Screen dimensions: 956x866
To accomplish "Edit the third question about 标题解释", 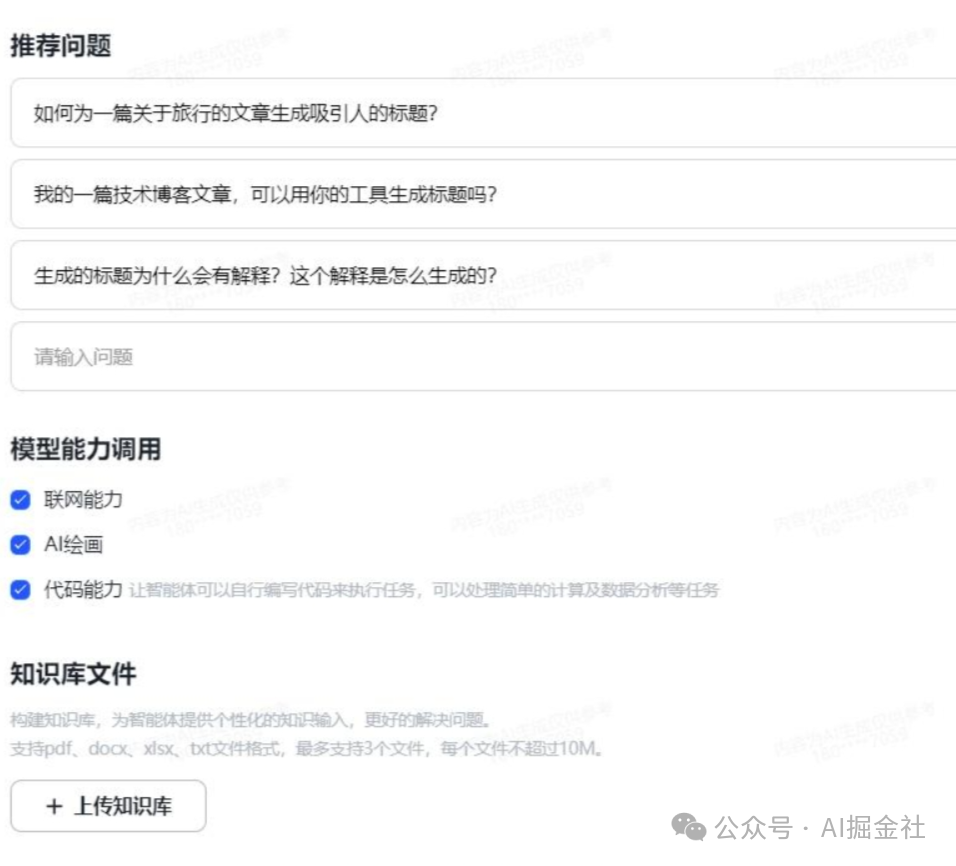I will coord(480,275).
